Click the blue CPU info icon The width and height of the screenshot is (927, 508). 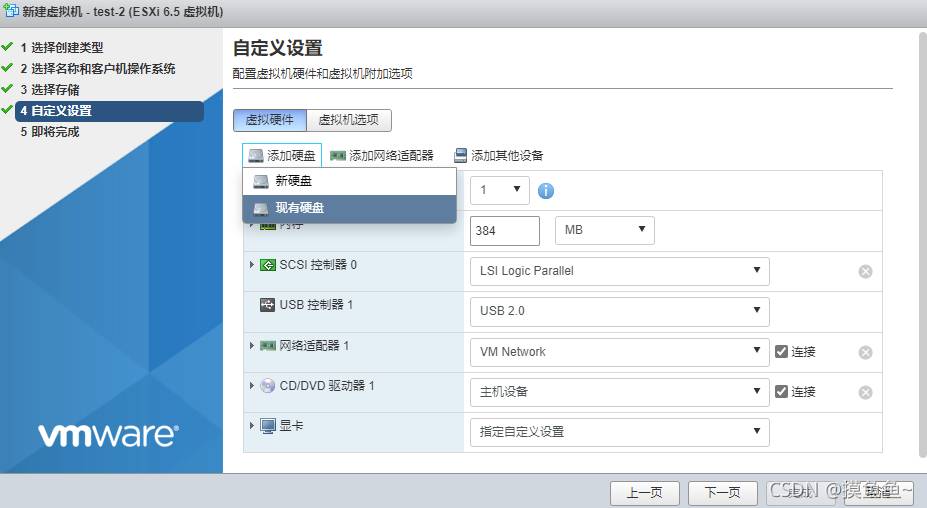[546, 191]
